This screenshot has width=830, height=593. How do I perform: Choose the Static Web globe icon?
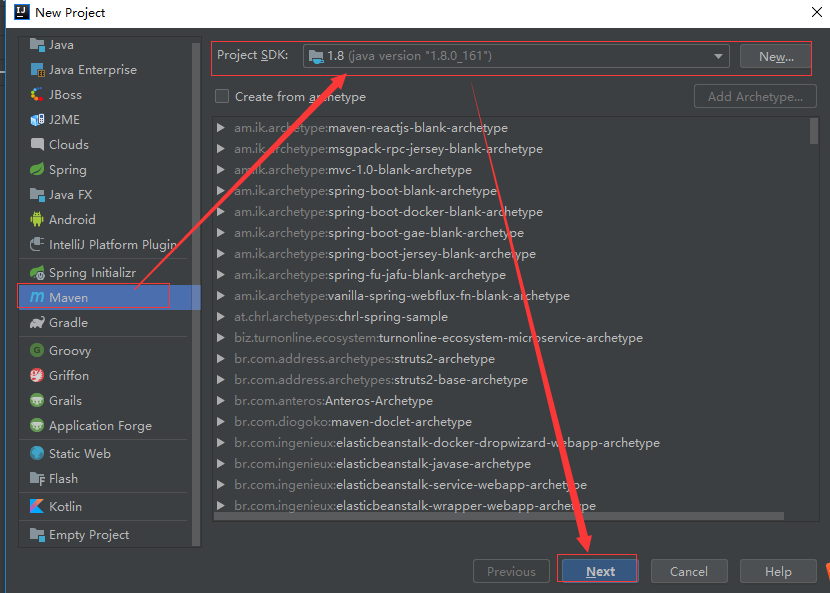[37, 453]
